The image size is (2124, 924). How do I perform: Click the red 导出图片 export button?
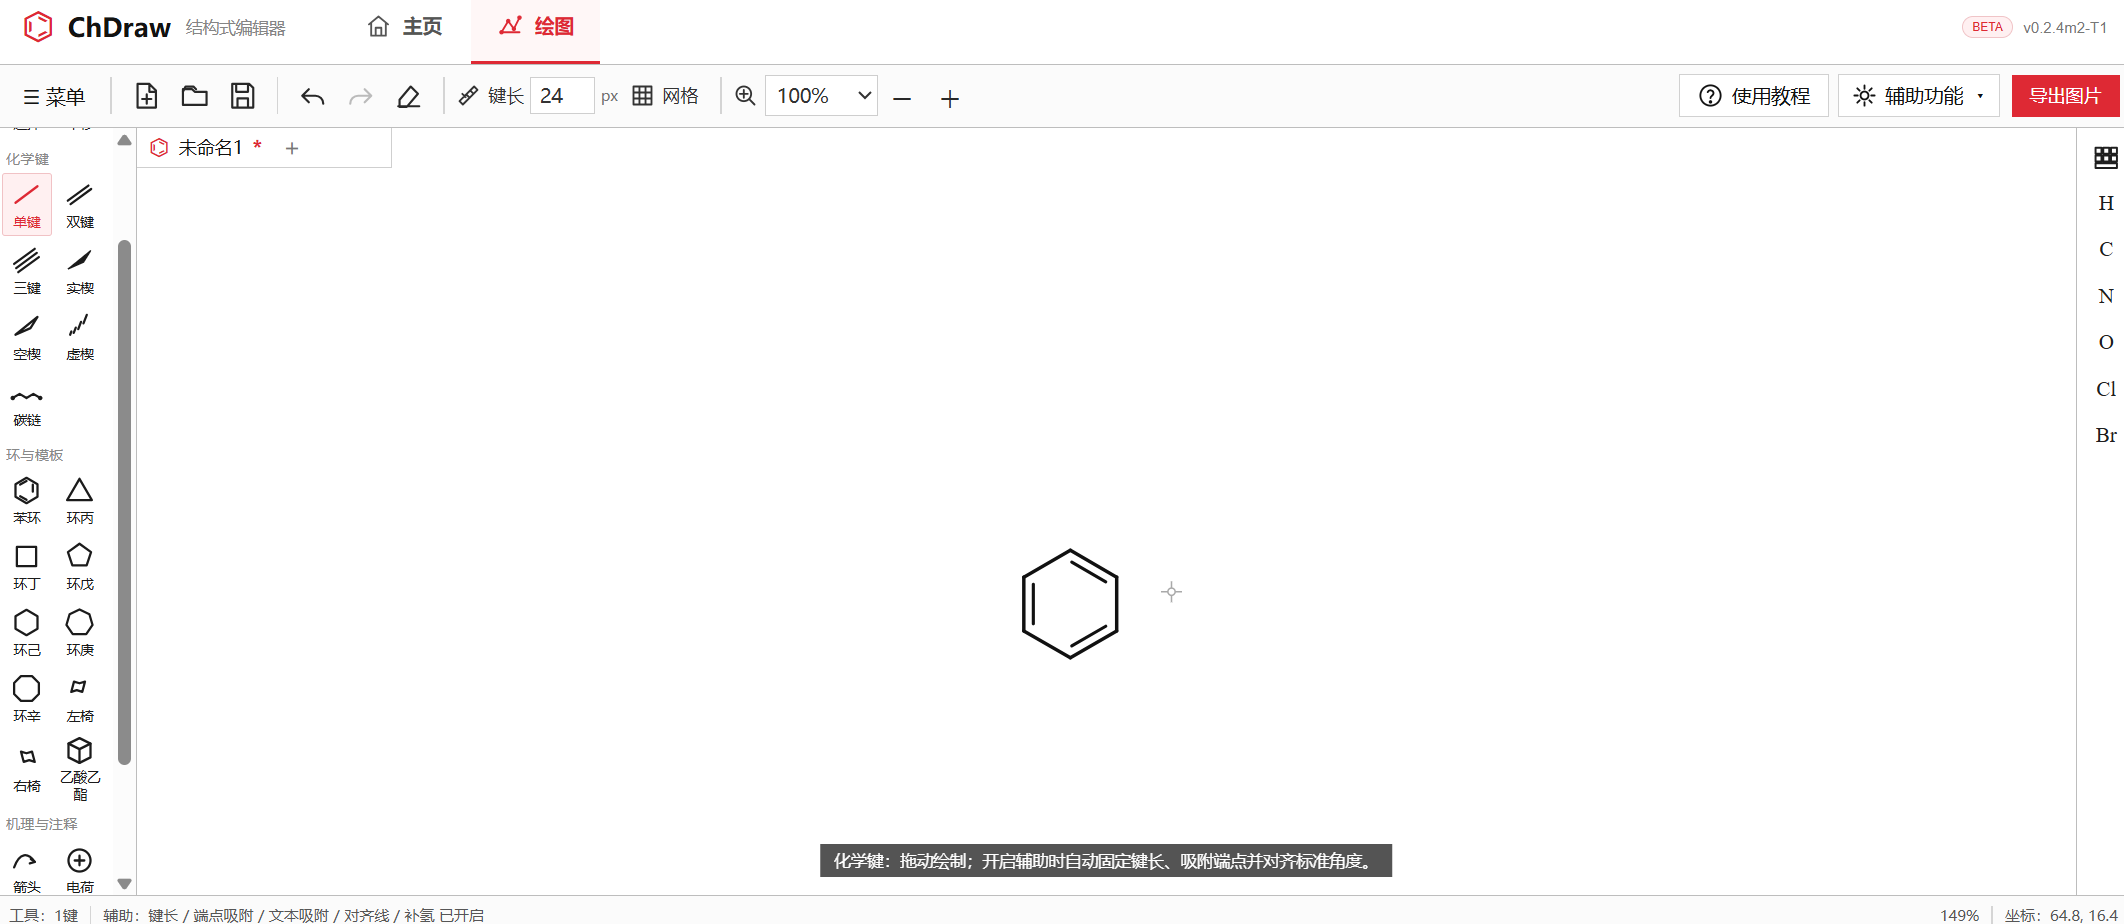click(x=2066, y=96)
